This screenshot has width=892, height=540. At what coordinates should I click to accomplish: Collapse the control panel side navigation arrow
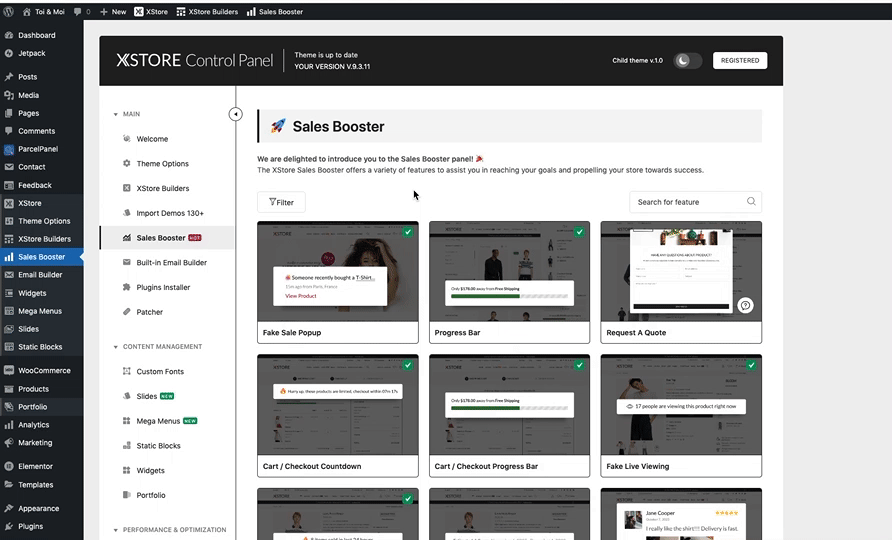[236, 114]
